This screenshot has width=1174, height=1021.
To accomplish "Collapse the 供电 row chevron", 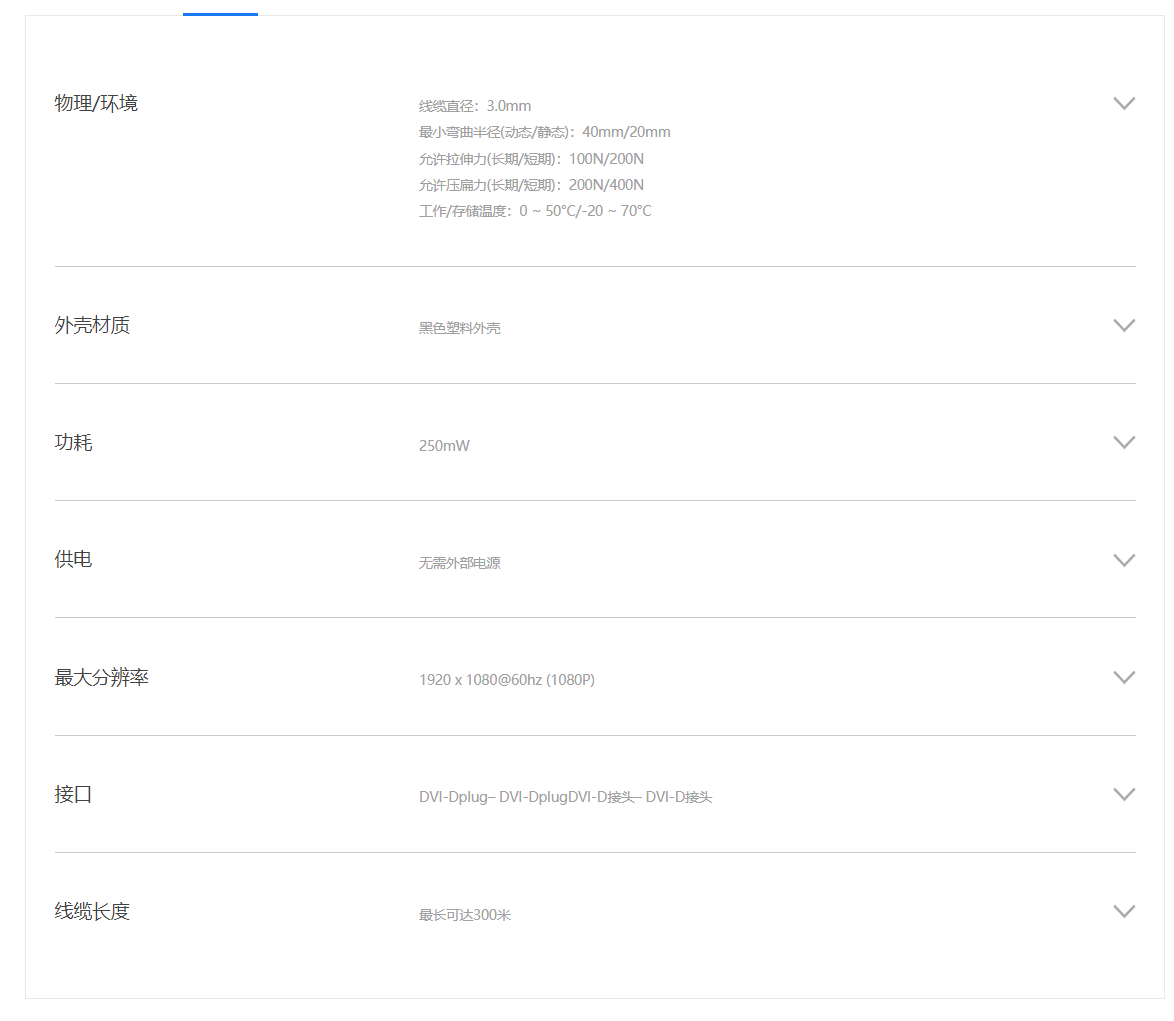I will click(x=1124, y=560).
